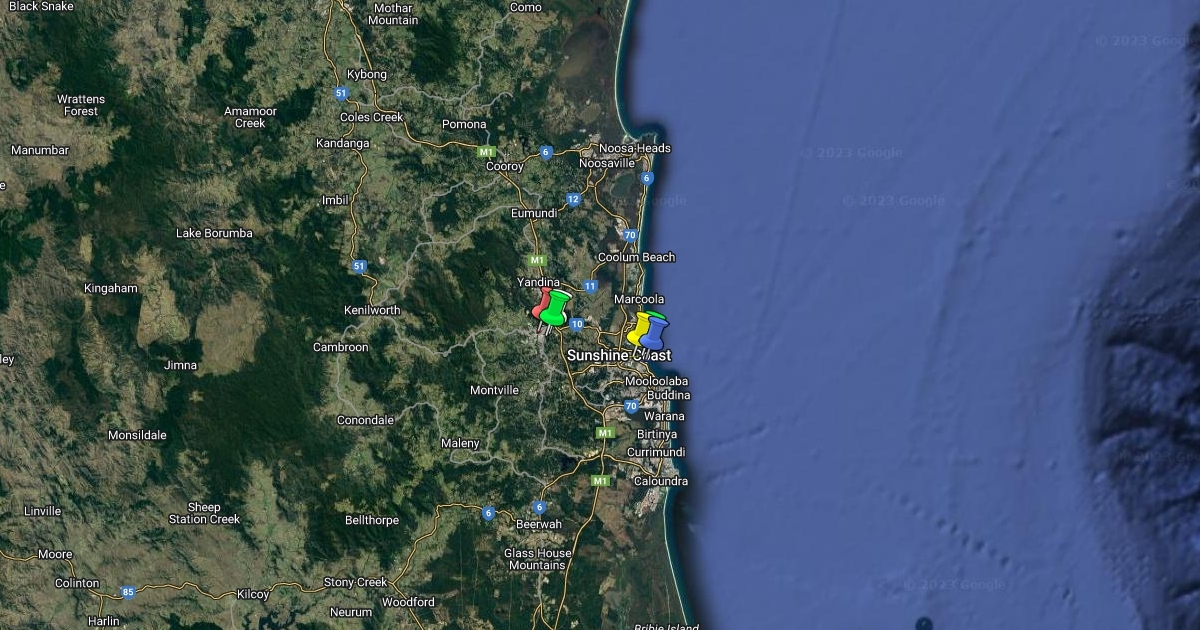This screenshot has width=1200, height=630.
Task: Click the M1 shield near Cooroy
Action: click(x=486, y=152)
